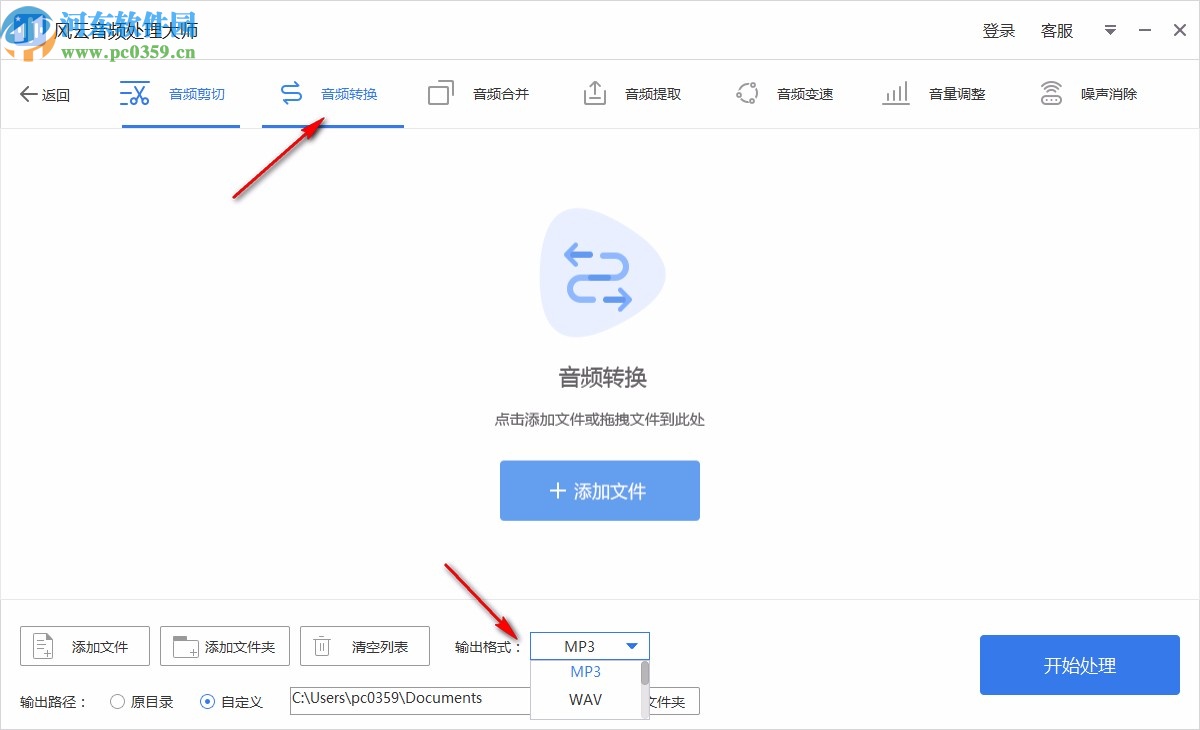Screen dimensions: 1200x730
Task: Click the 噪声消除 noise removal icon
Action: point(1051,92)
